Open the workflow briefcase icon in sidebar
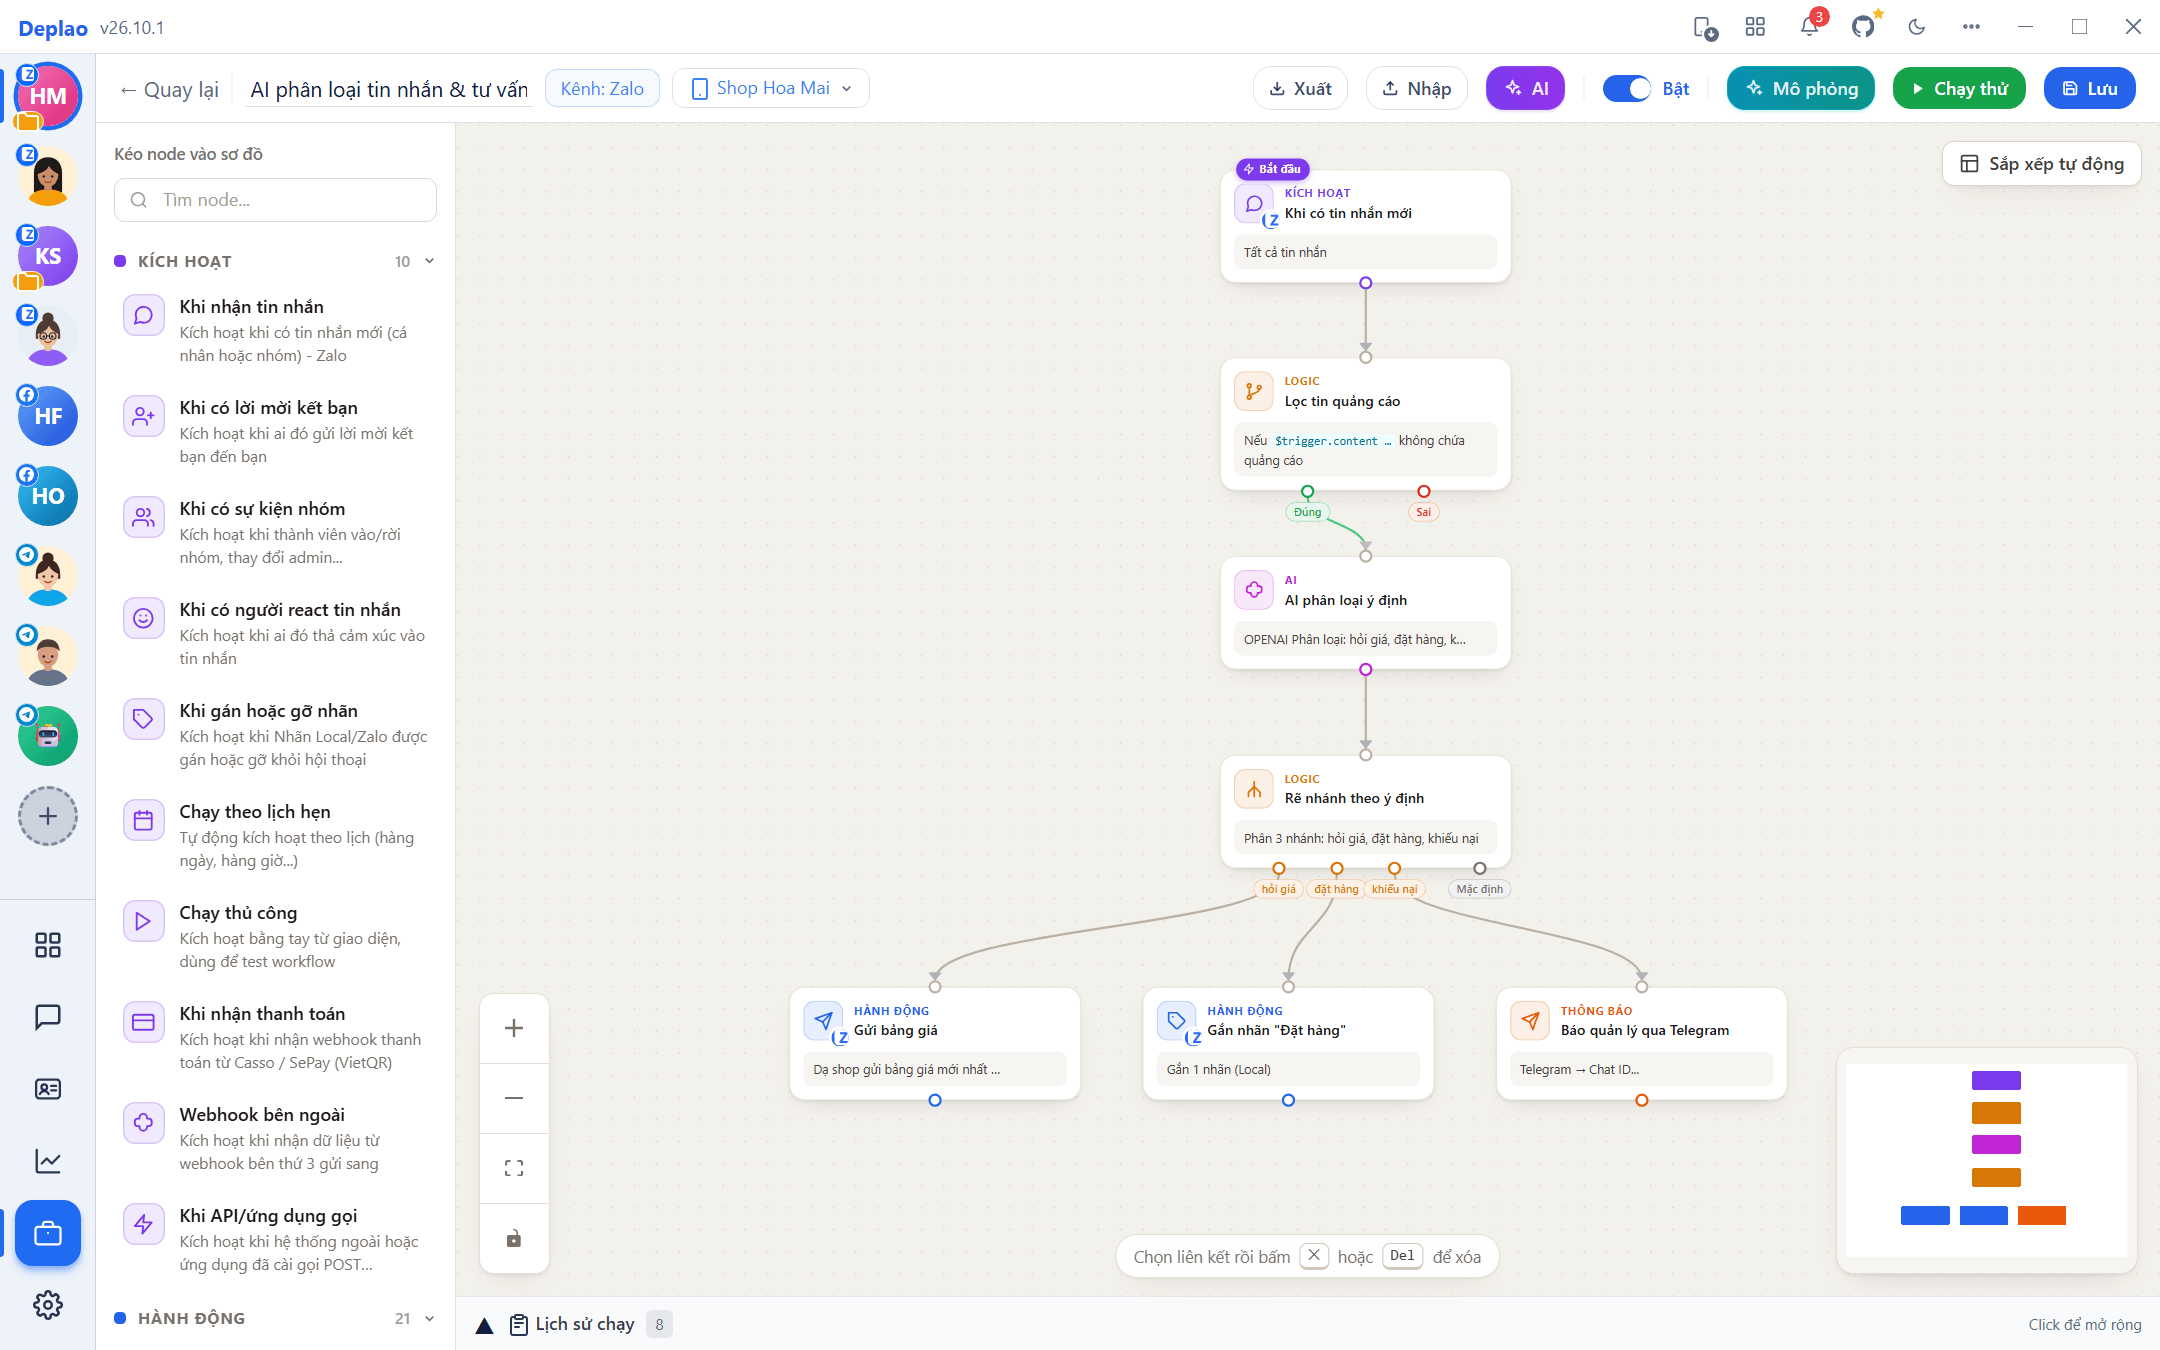This screenshot has width=2160, height=1350. pyautogui.click(x=48, y=1233)
